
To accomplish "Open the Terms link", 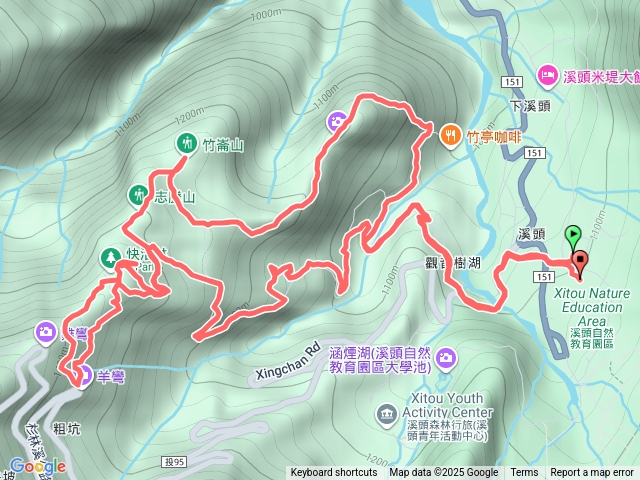I will [524, 473].
